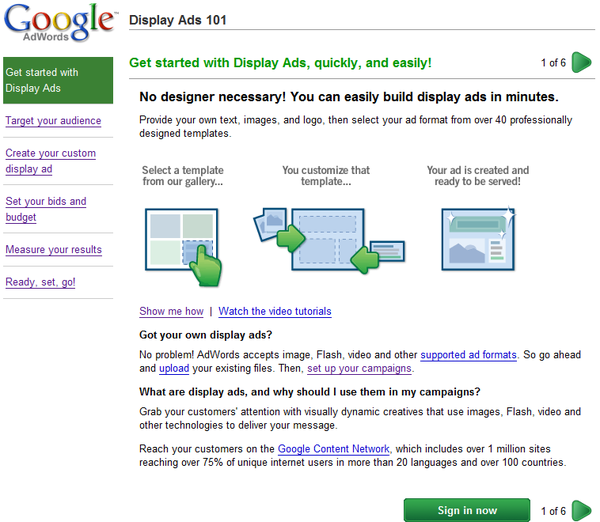The height and width of the screenshot is (522, 600).
Task: Click 'No designer necessary!' headline text
Action: [x=349, y=97]
